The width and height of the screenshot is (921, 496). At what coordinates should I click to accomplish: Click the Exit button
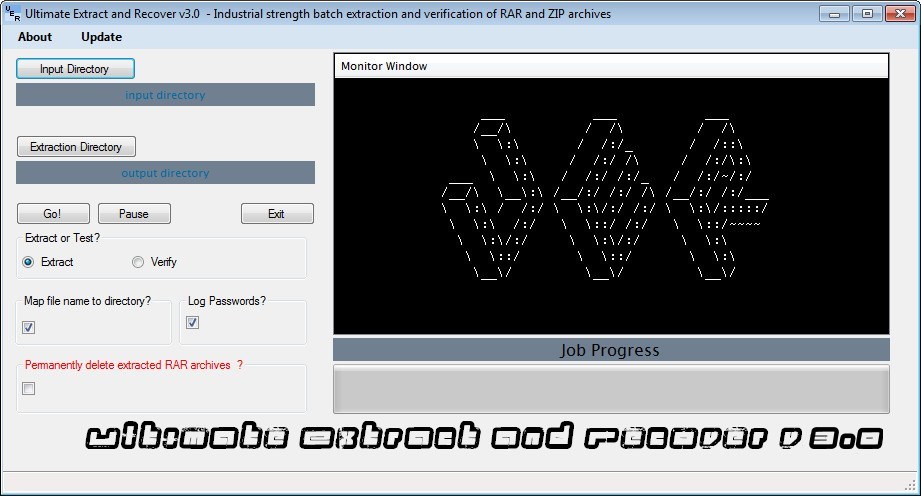(x=277, y=214)
